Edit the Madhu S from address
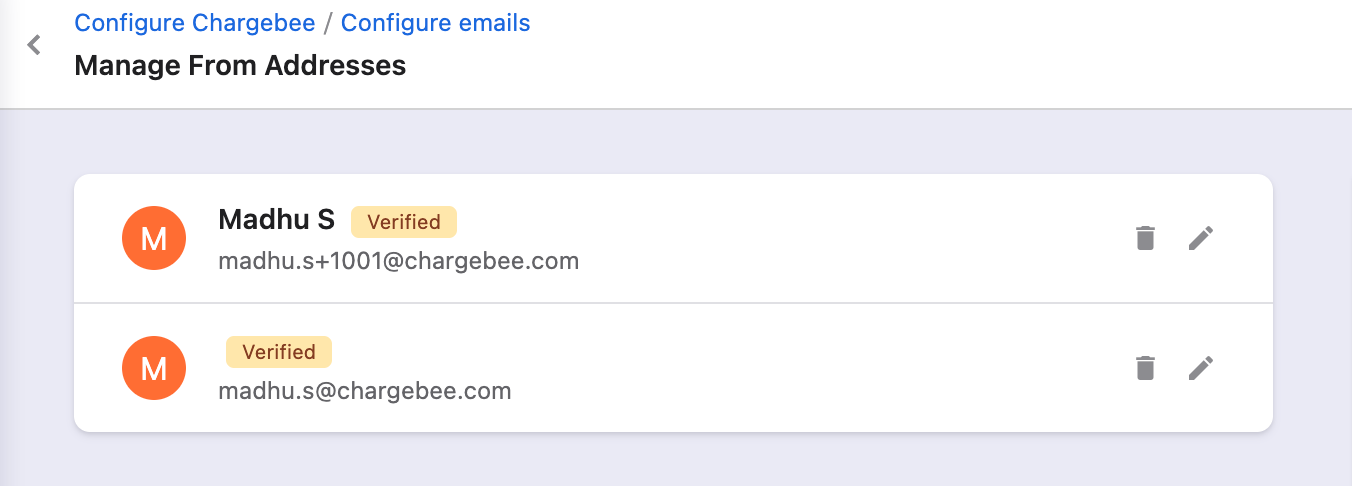Viewport: 1352px width, 486px height. (x=1201, y=238)
